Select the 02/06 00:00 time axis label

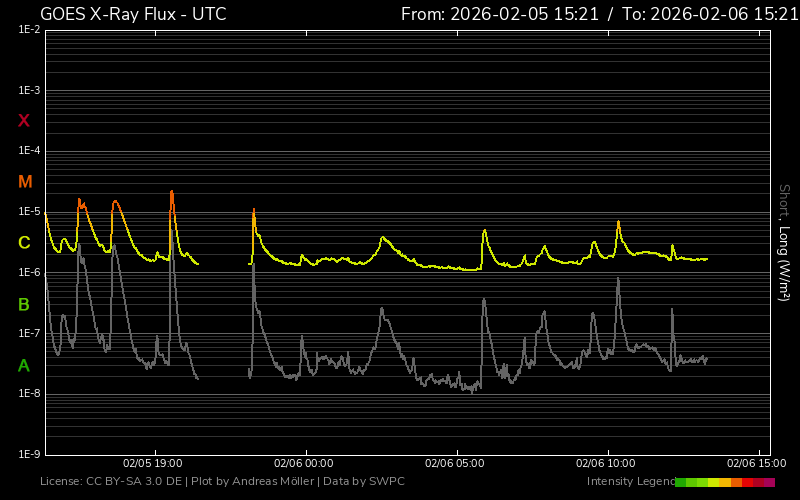[x=304, y=463]
